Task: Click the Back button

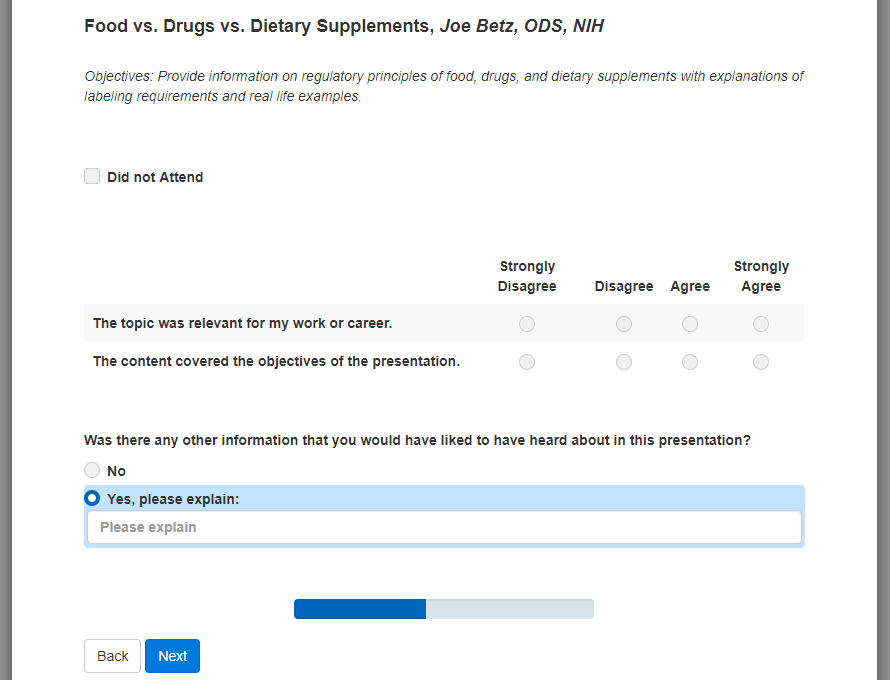Action: [x=112, y=656]
